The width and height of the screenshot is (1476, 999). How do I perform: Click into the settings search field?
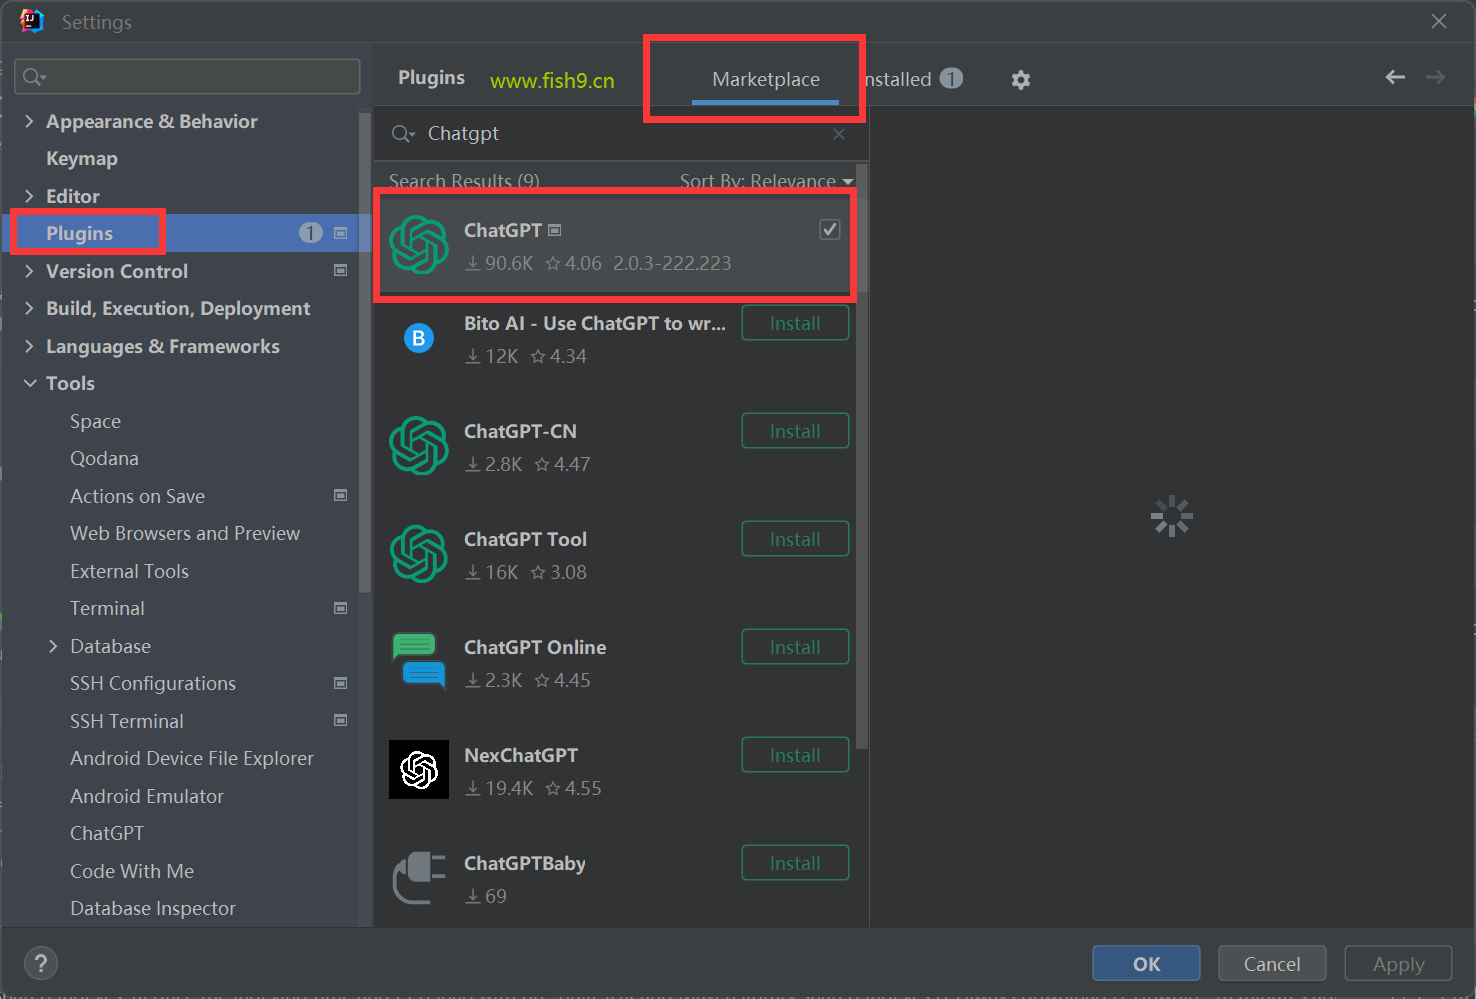point(188,77)
